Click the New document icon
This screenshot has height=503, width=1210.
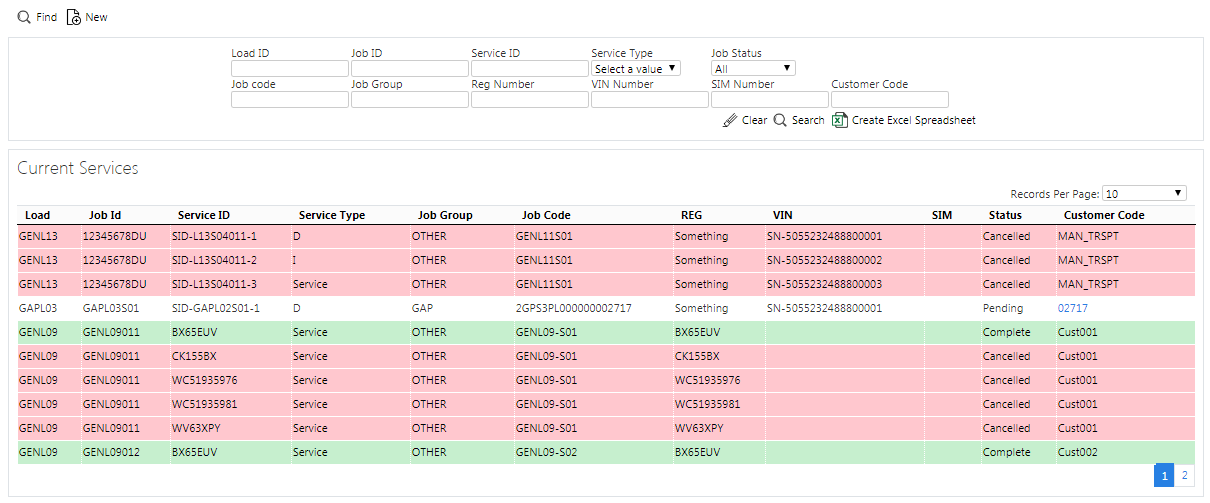click(x=73, y=17)
